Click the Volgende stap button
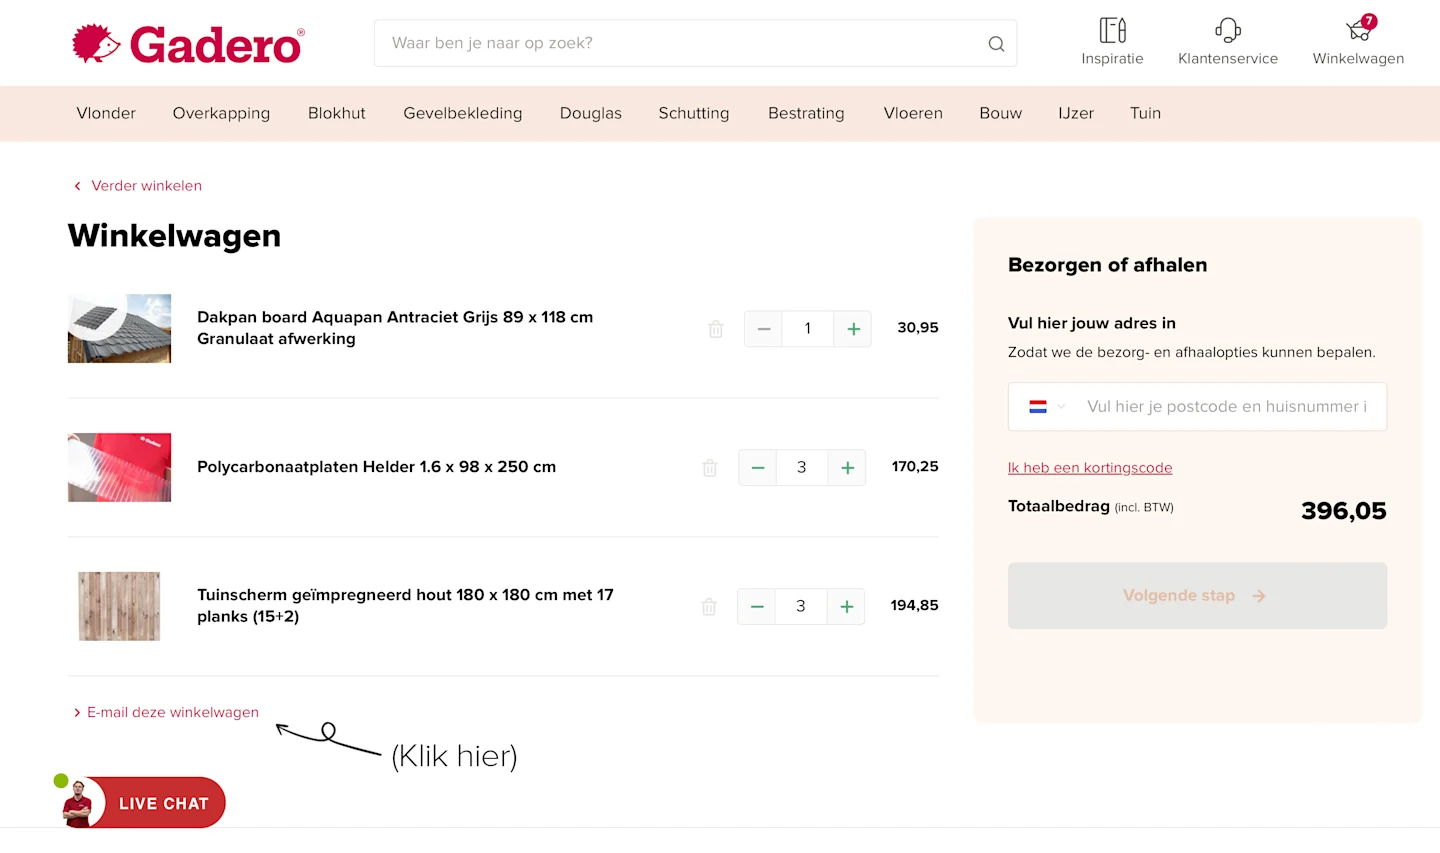 (1197, 596)
